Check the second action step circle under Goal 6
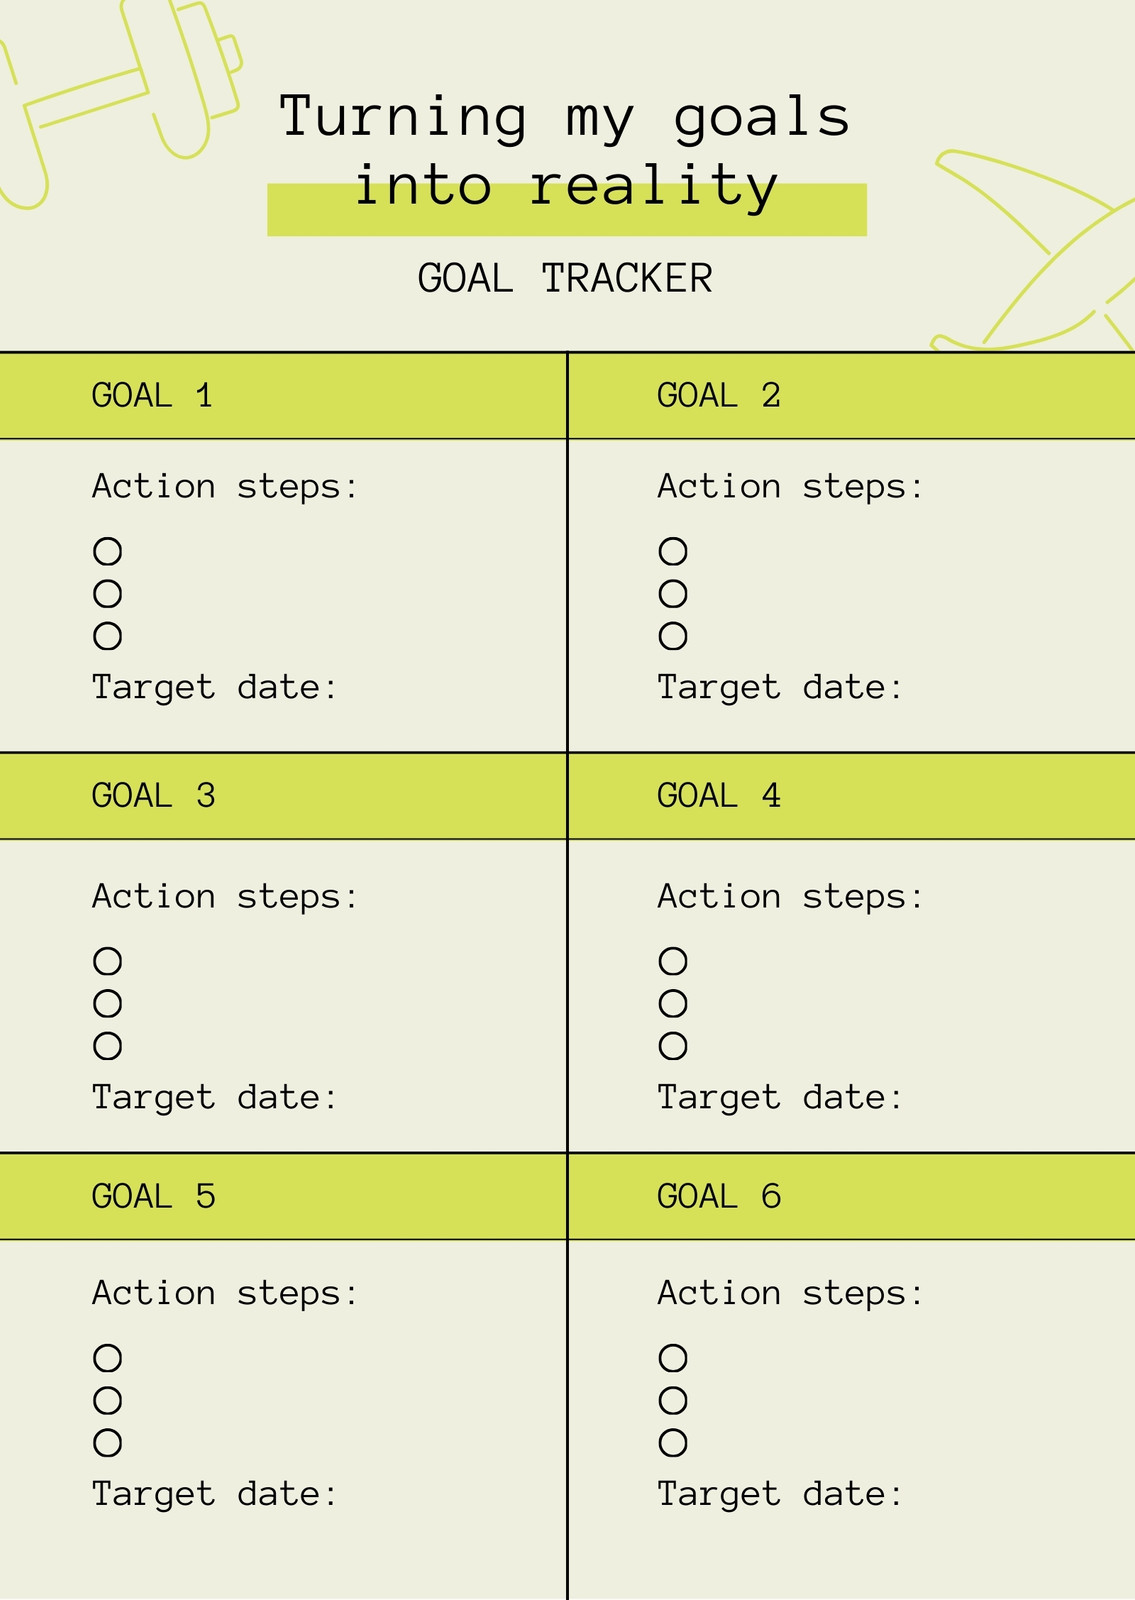 click(x=673, y=1401)
